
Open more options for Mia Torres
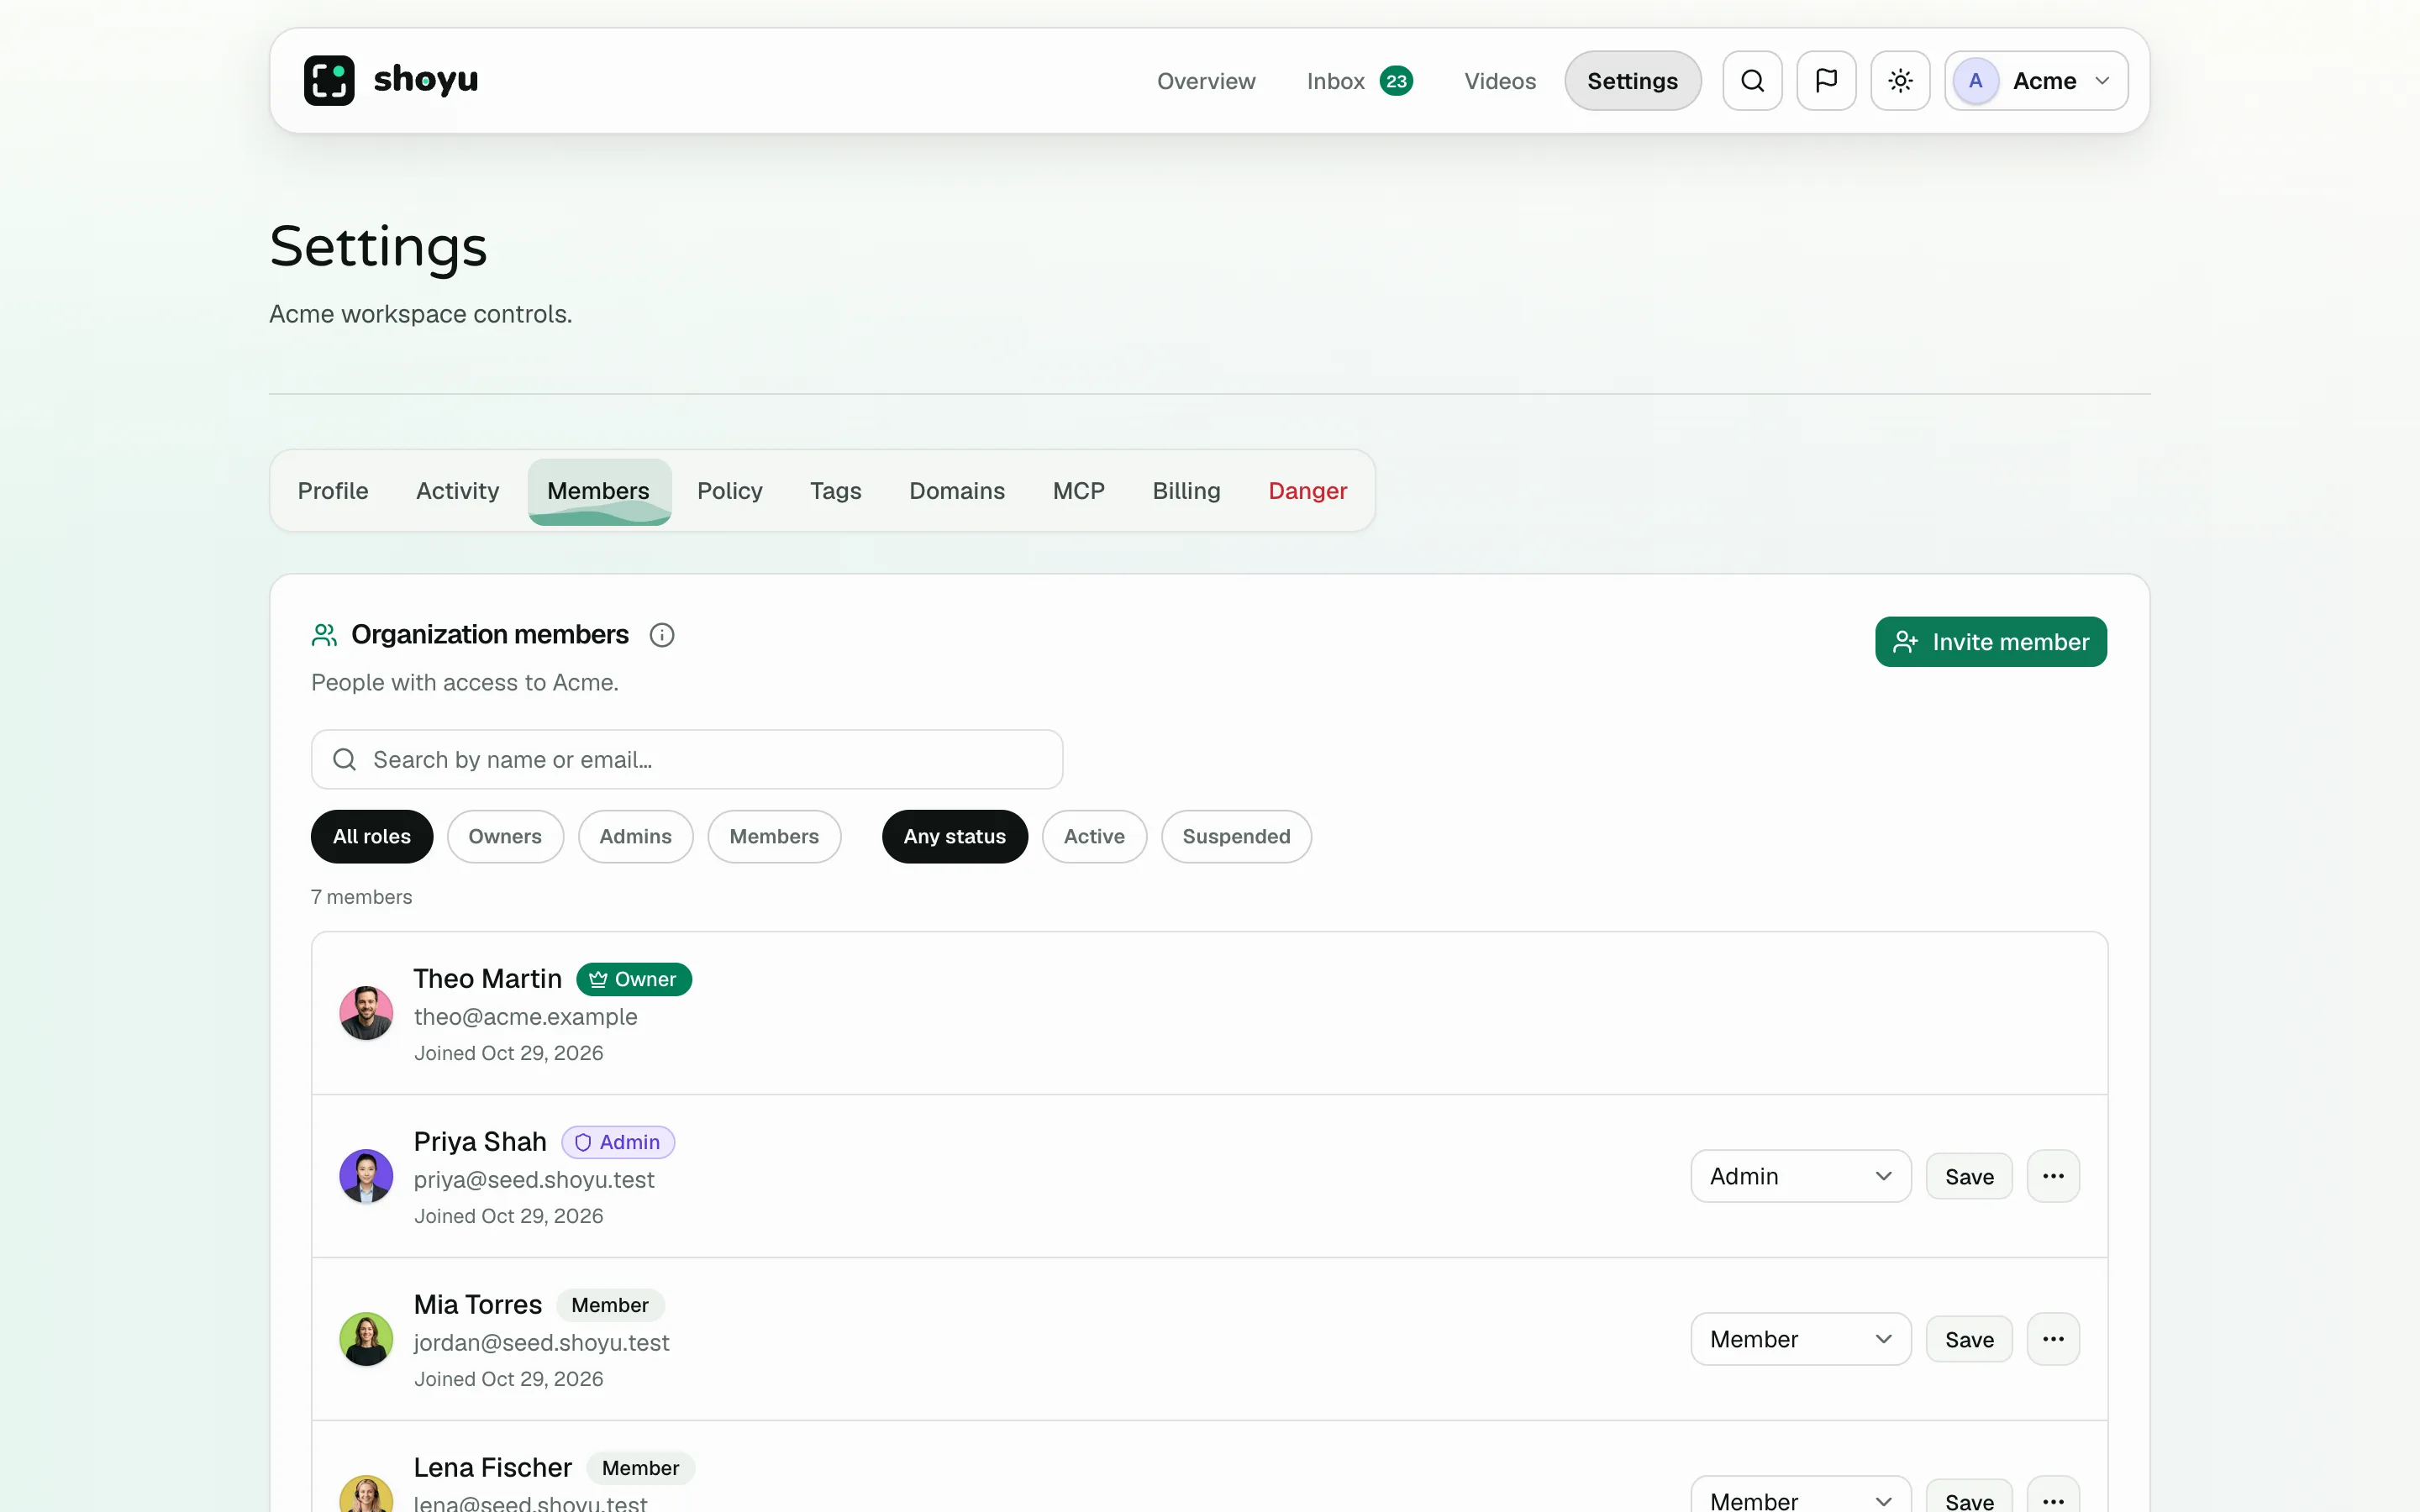click(x=2053, y=1339)
